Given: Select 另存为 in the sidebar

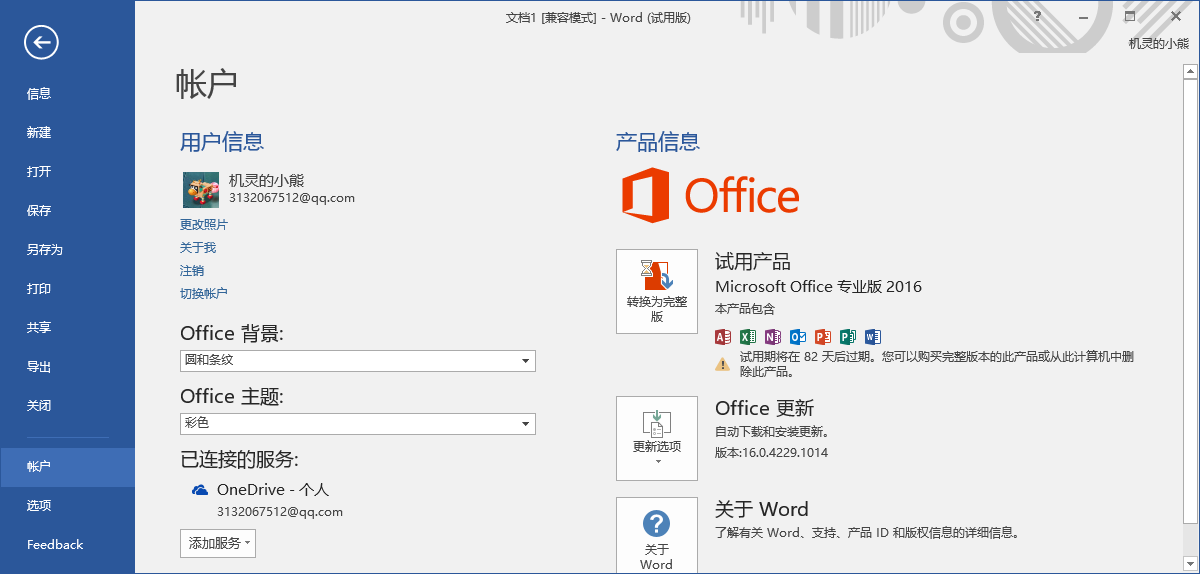Looking at the screenshot, I should [45, 250].
